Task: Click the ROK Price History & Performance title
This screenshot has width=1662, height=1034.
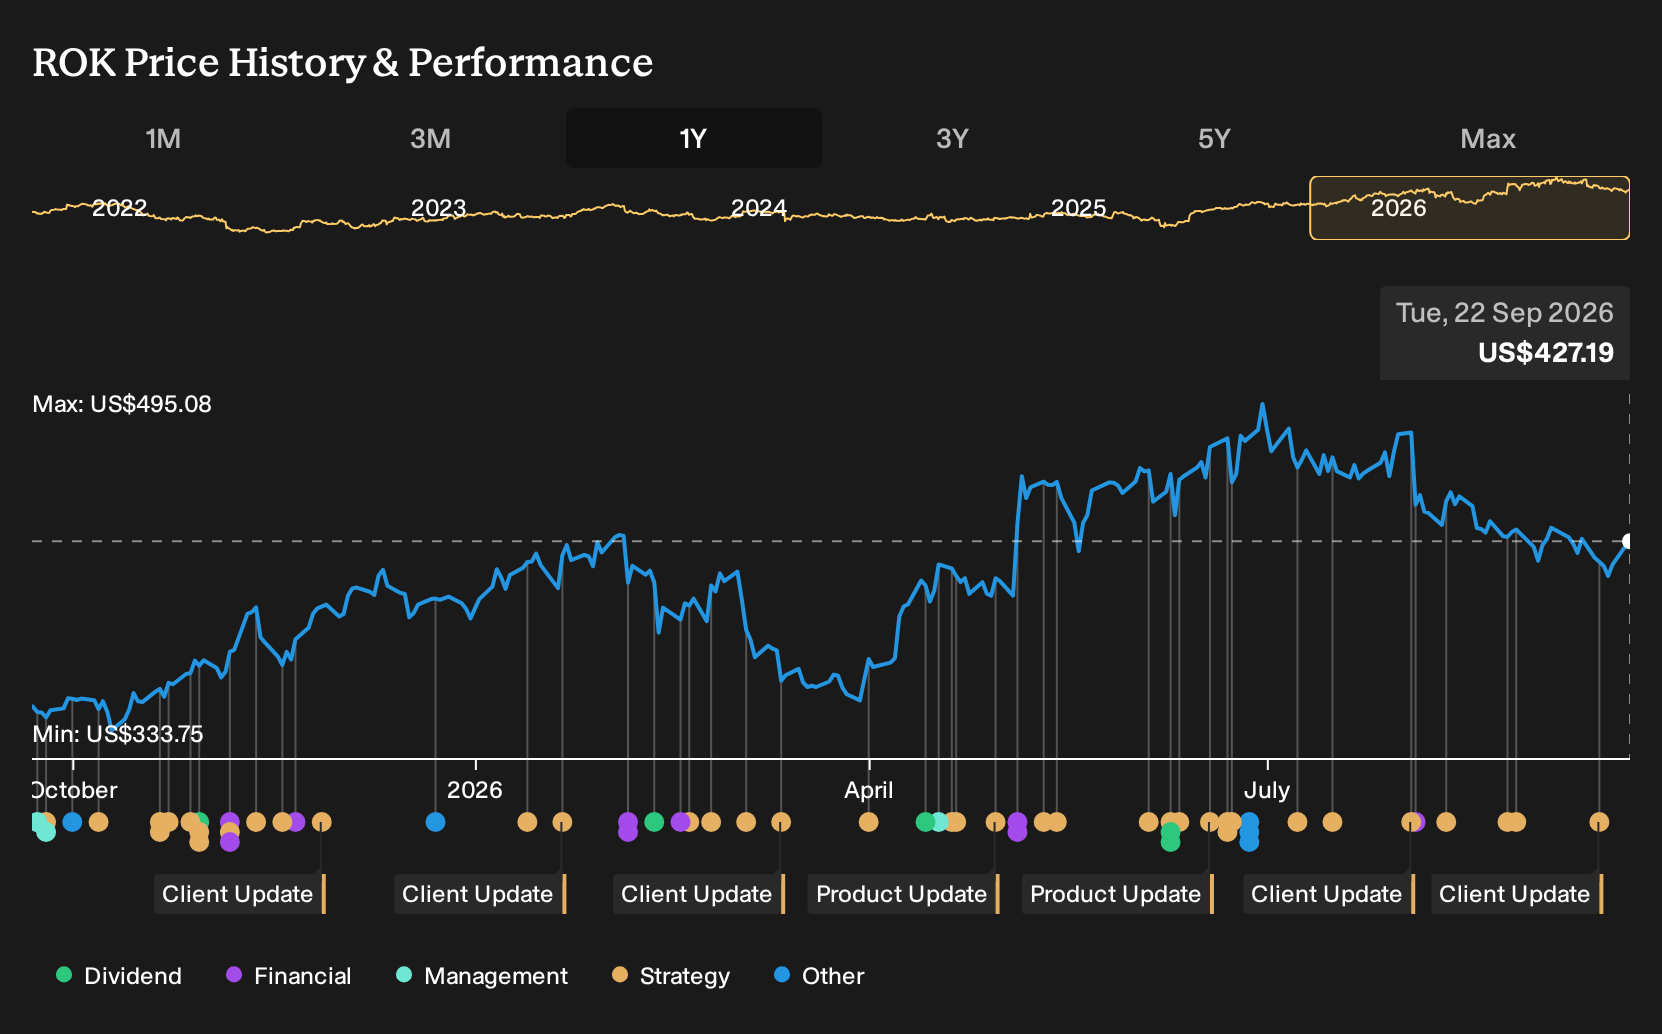Action: click(x=343, y=62)
